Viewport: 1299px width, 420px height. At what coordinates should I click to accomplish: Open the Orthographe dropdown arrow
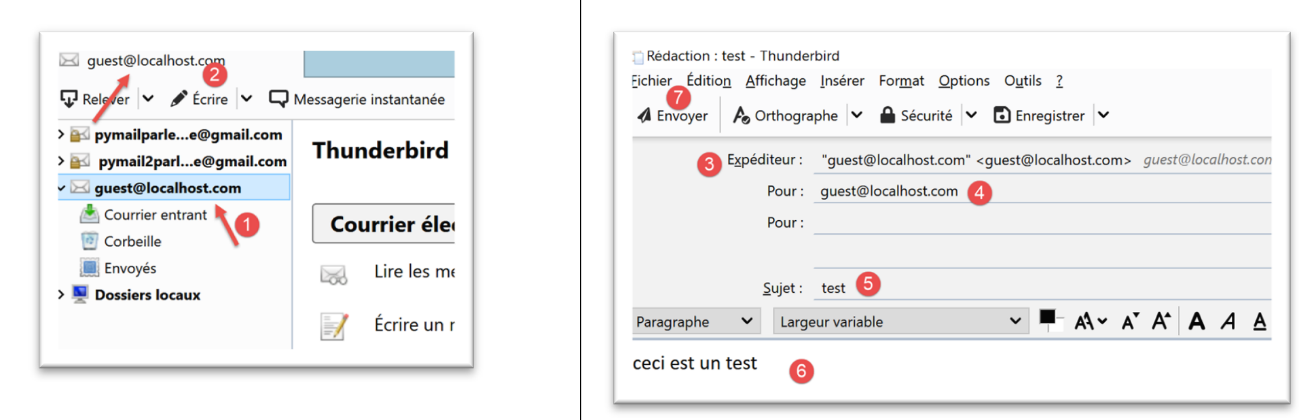click(856, 116)
